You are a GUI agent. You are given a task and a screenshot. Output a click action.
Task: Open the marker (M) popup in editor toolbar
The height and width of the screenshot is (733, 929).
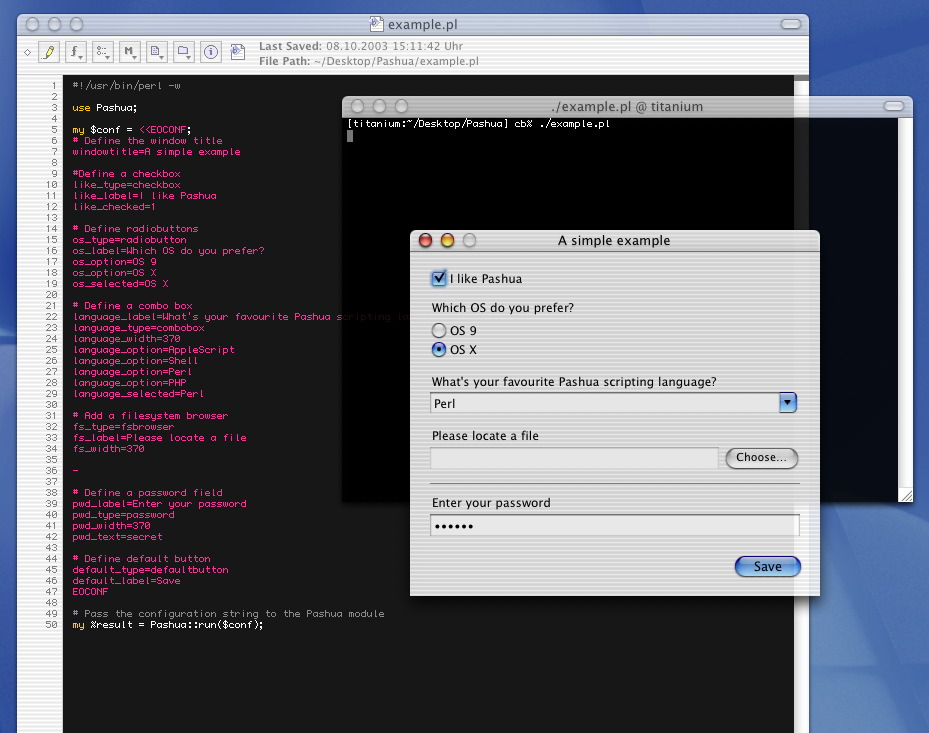[130, 52]
